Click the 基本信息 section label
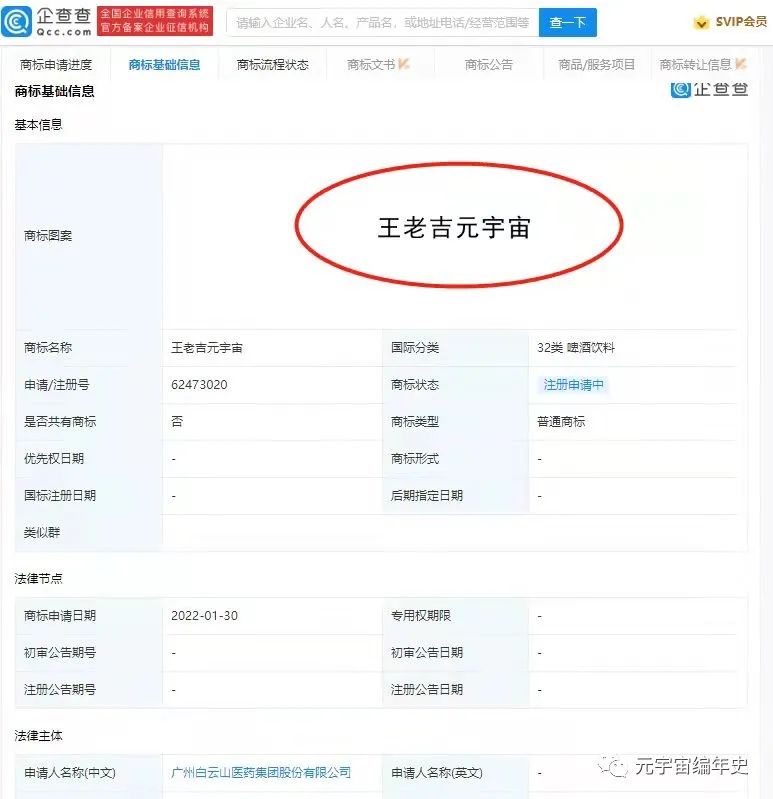This screenshot has width=773, height=799. click(38, 125)
